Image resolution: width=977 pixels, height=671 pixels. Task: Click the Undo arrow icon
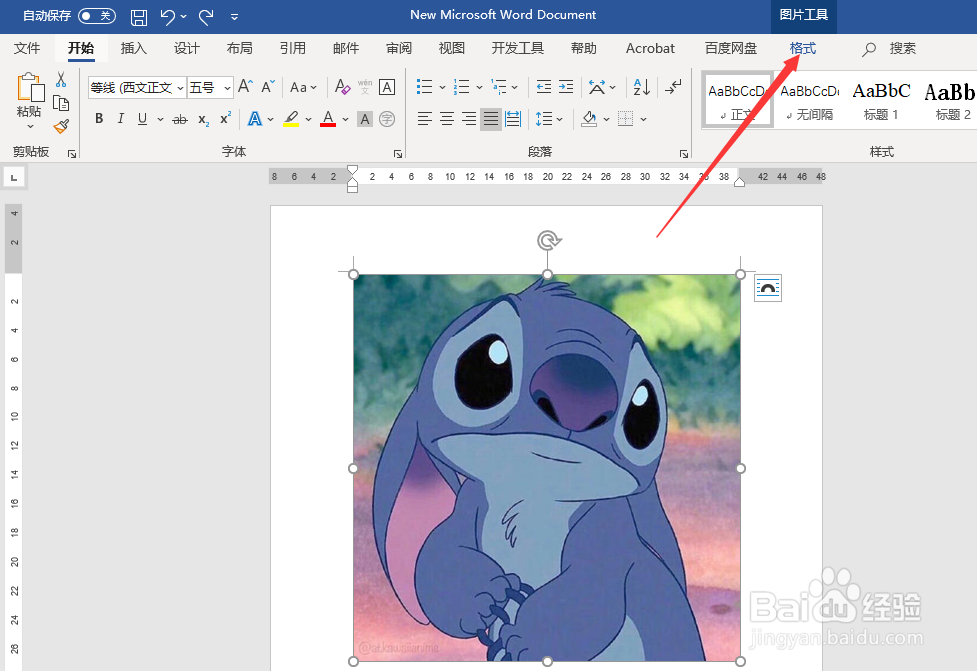point(168,17)
